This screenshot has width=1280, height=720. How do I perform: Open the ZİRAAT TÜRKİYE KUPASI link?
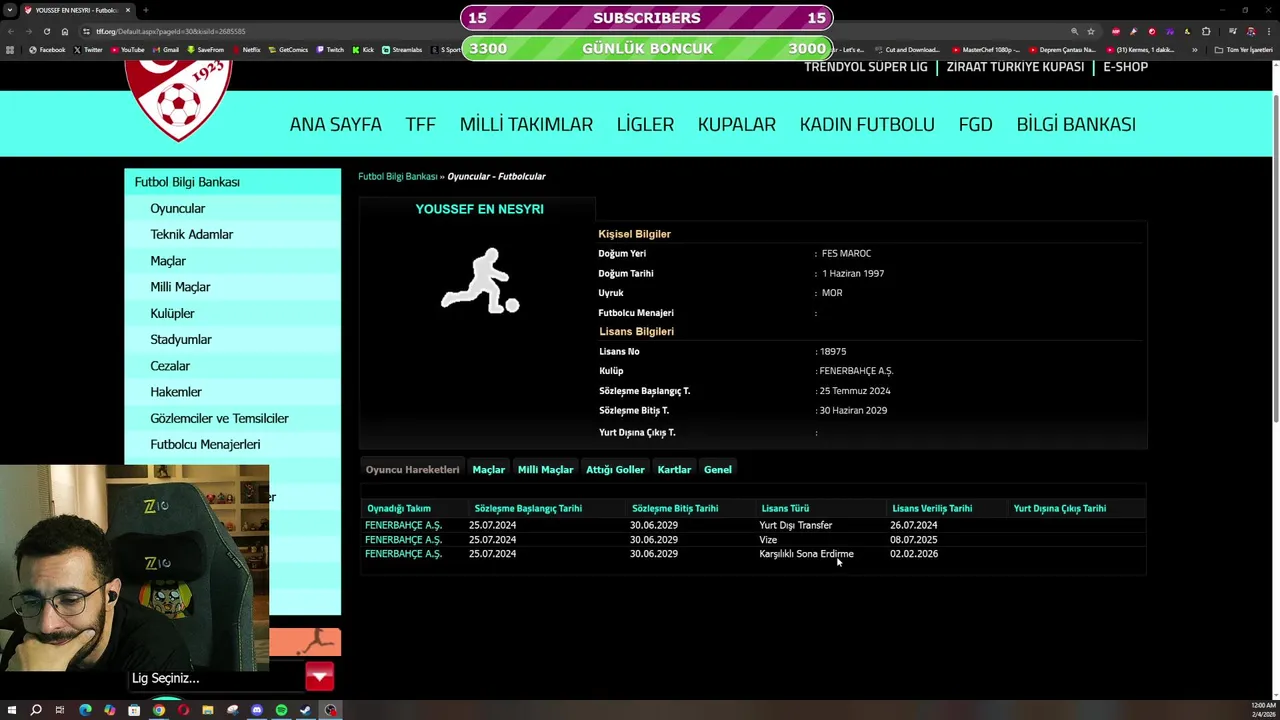pyautogui.click(x=1015, y=67)
